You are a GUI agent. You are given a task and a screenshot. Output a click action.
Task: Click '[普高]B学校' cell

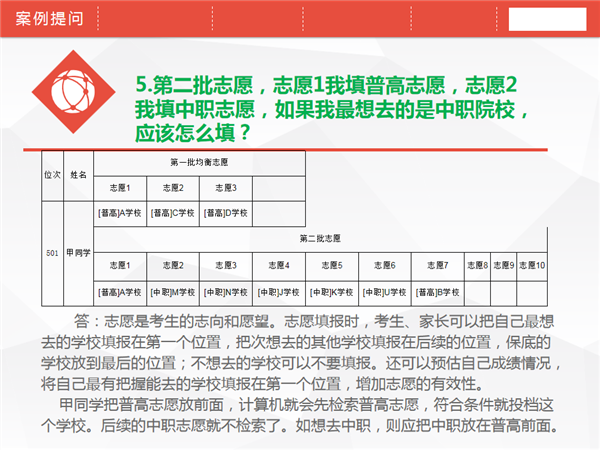438,293
